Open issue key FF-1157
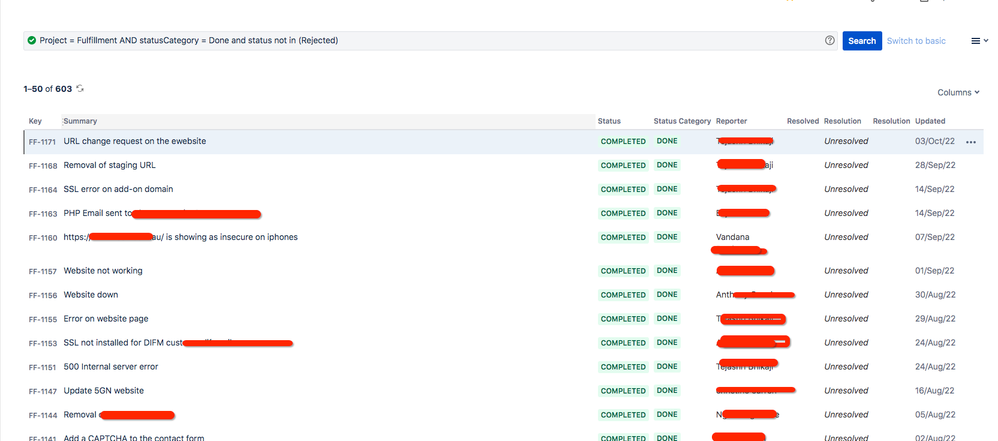The image size is (998, 441). pyautogui.click(x=43, y=271)
